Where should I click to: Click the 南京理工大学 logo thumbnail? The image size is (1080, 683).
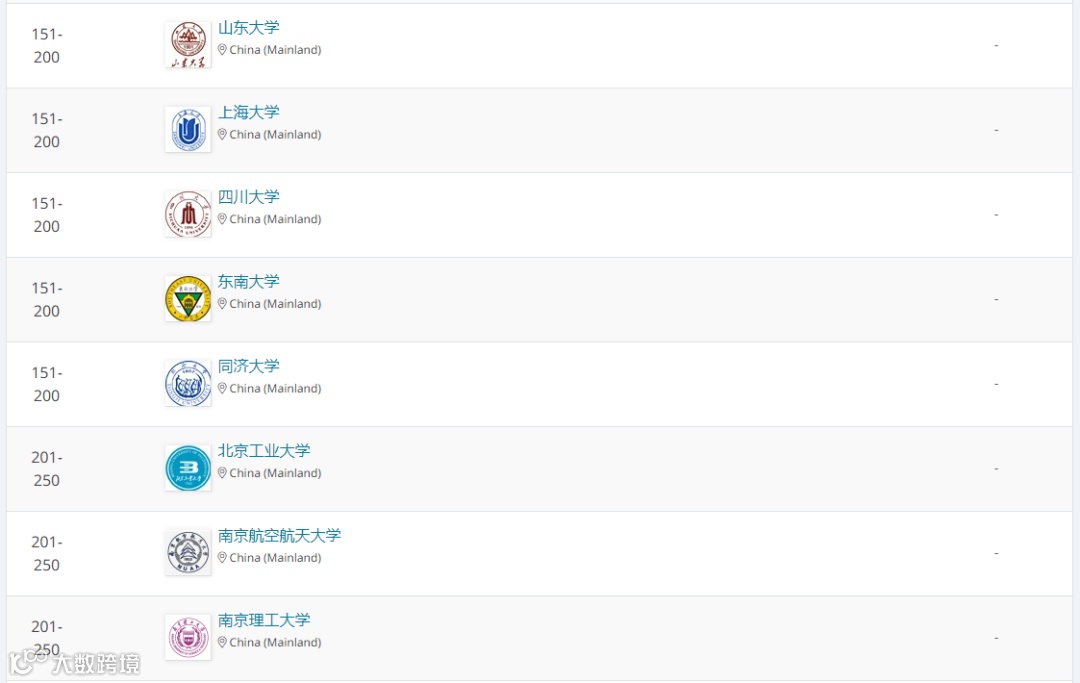tap(188, 638)
